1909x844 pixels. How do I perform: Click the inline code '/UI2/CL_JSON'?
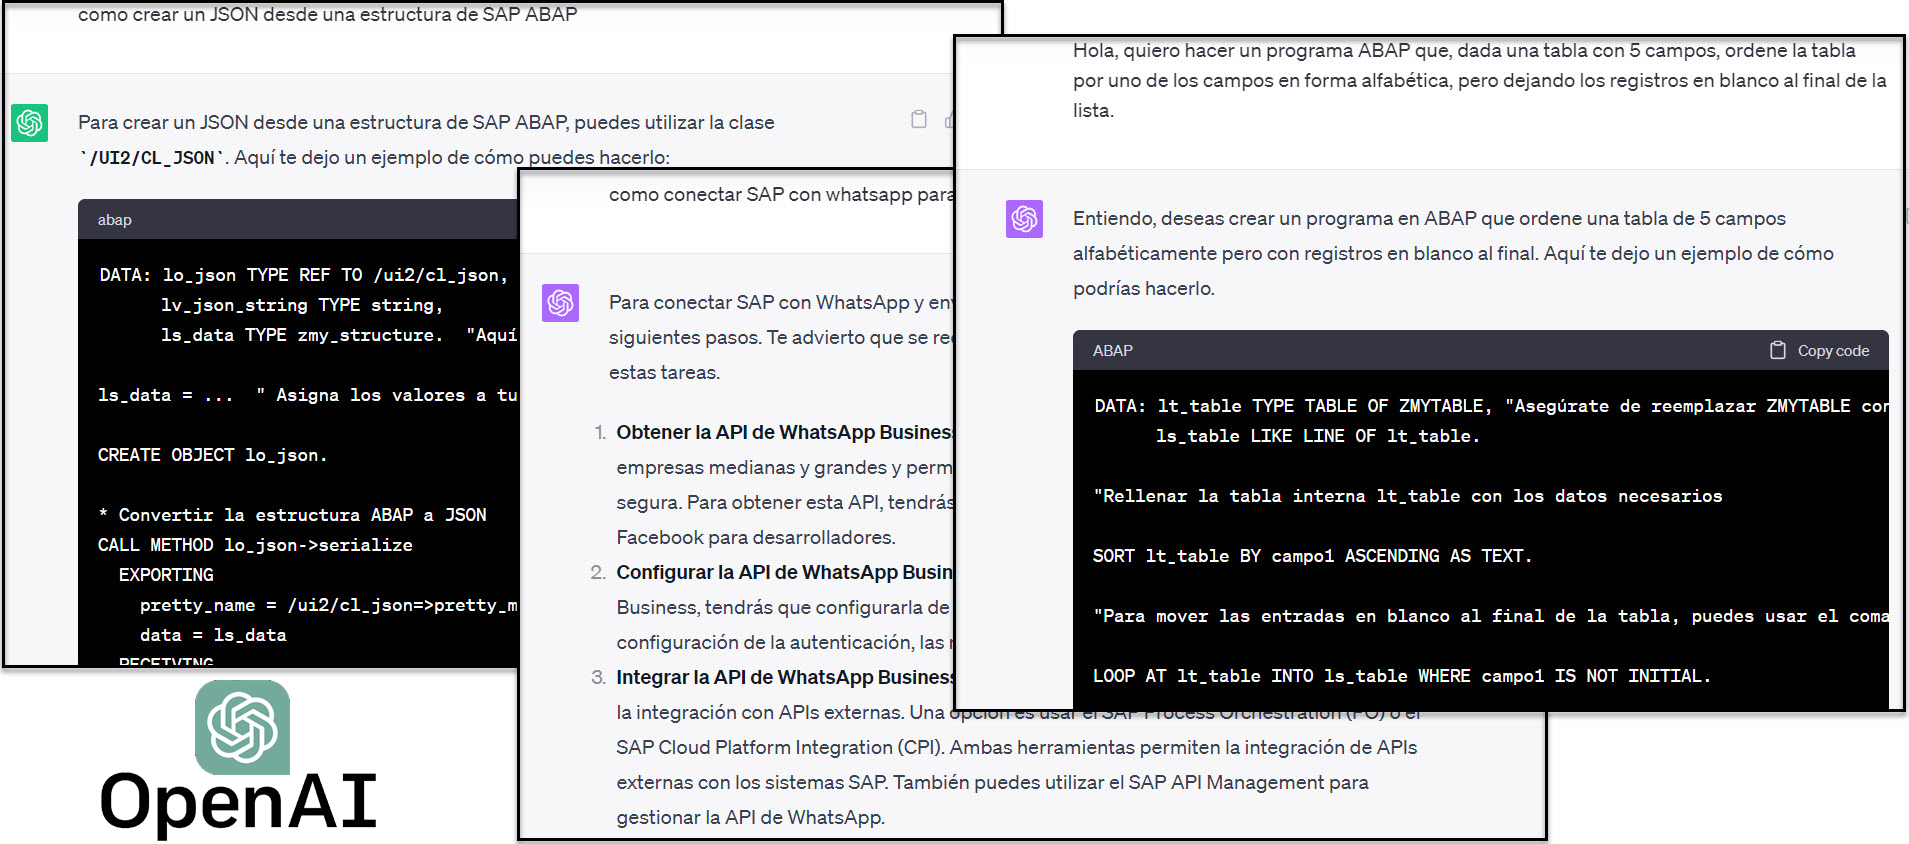pos(152,158)
